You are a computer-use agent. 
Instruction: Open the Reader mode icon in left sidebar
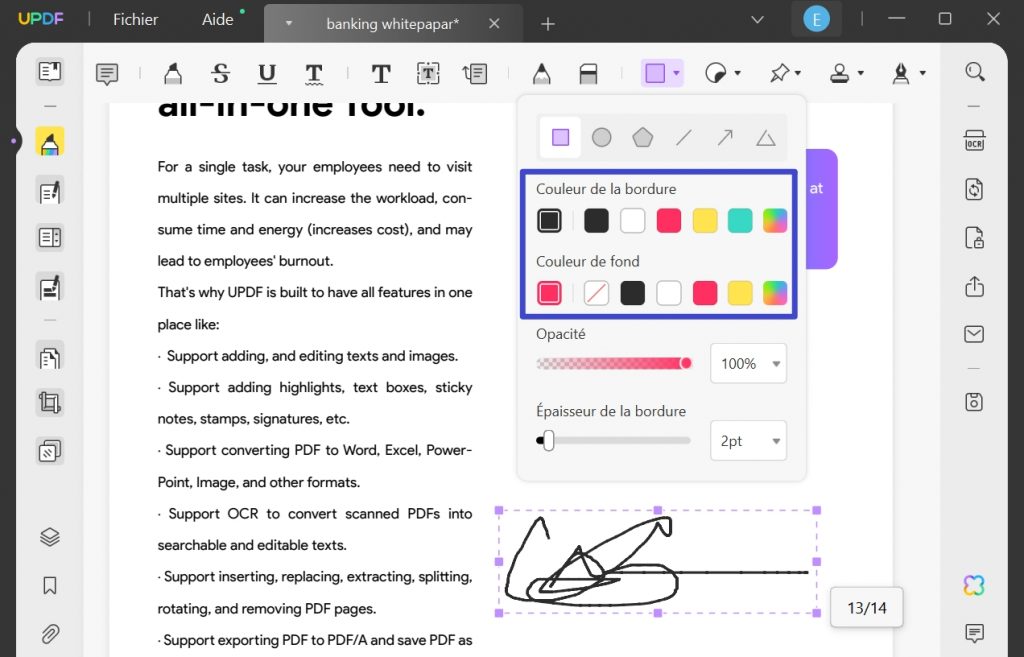(x=50, y=71)
